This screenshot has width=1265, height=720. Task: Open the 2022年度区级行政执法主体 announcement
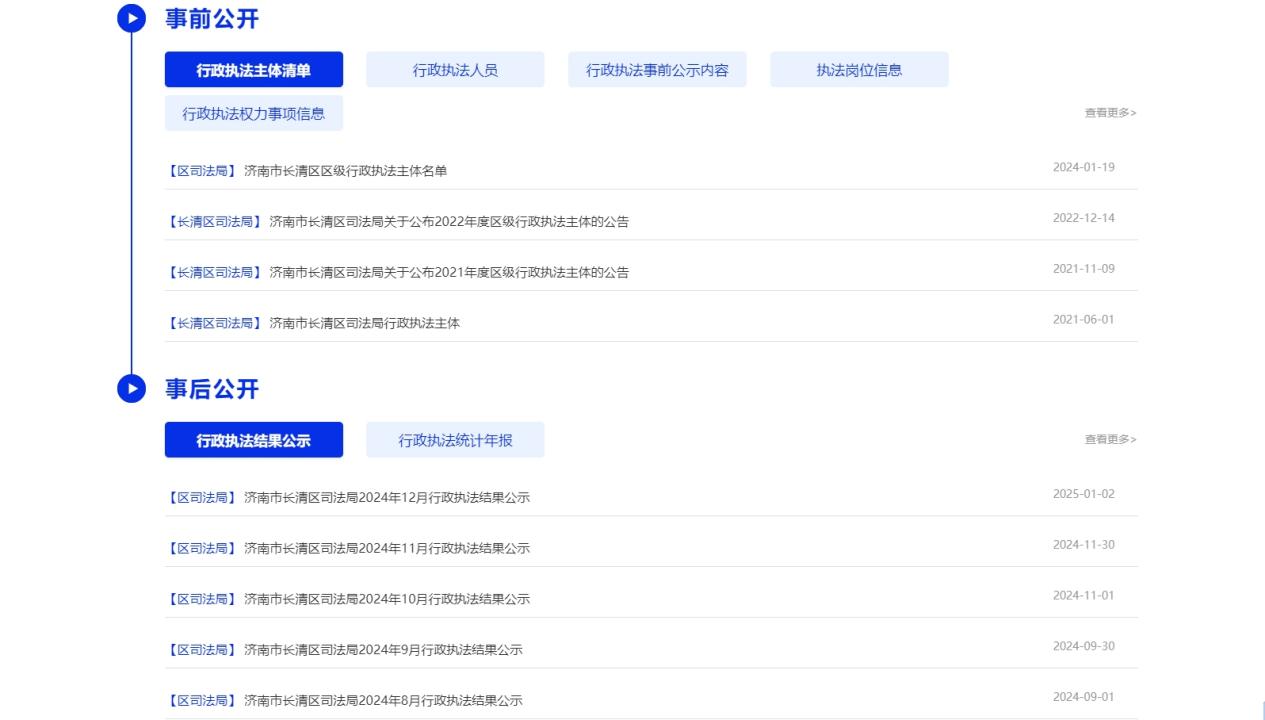[449, 222]
